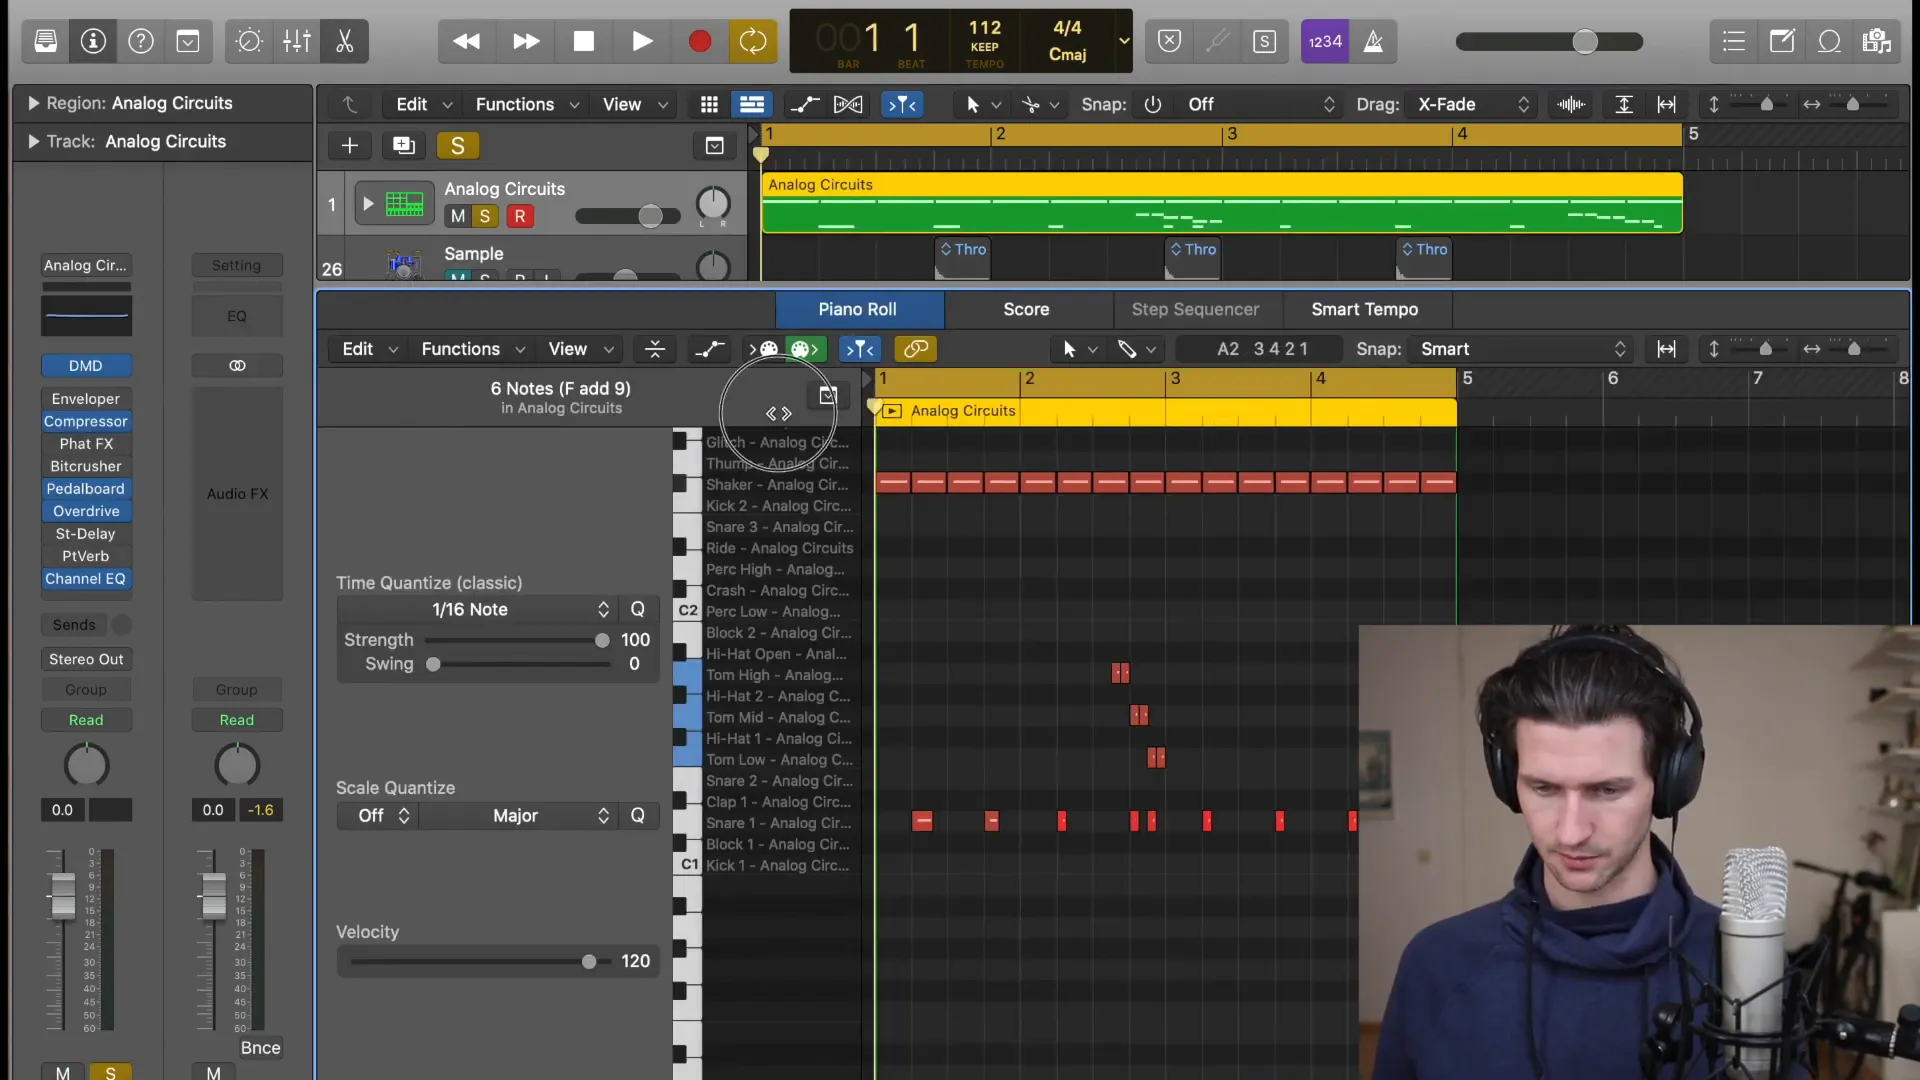Click the Scale Quantize Q button
Screen dimensions: 1920x1080
click(x=637, y=815)
